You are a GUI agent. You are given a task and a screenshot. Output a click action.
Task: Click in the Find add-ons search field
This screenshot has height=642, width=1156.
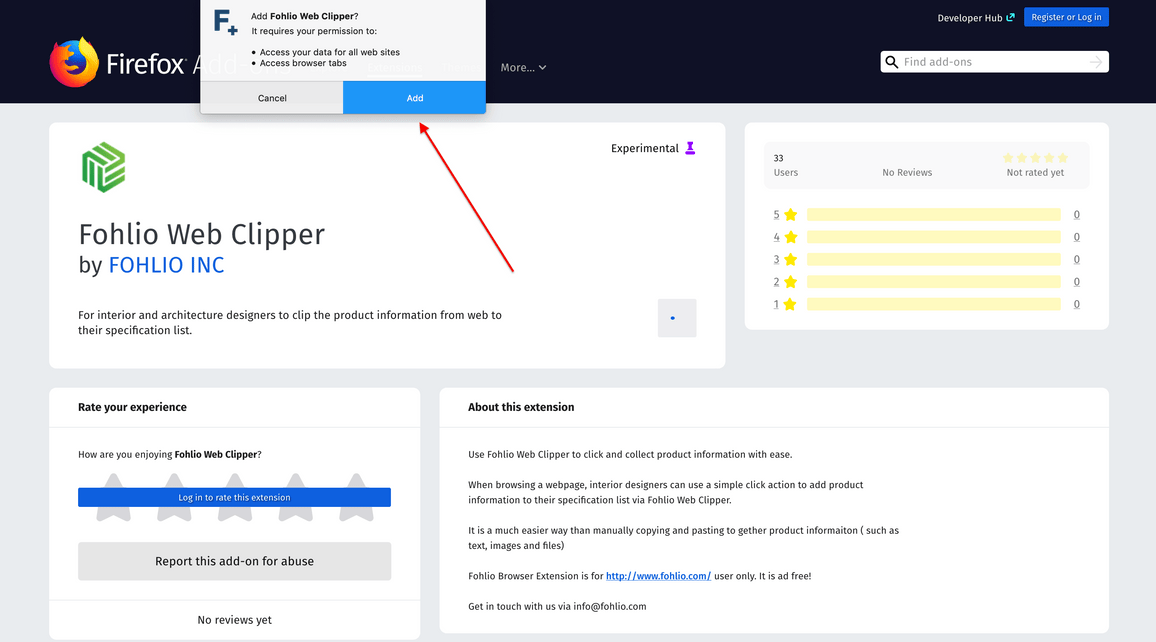(x=994, y=62)
